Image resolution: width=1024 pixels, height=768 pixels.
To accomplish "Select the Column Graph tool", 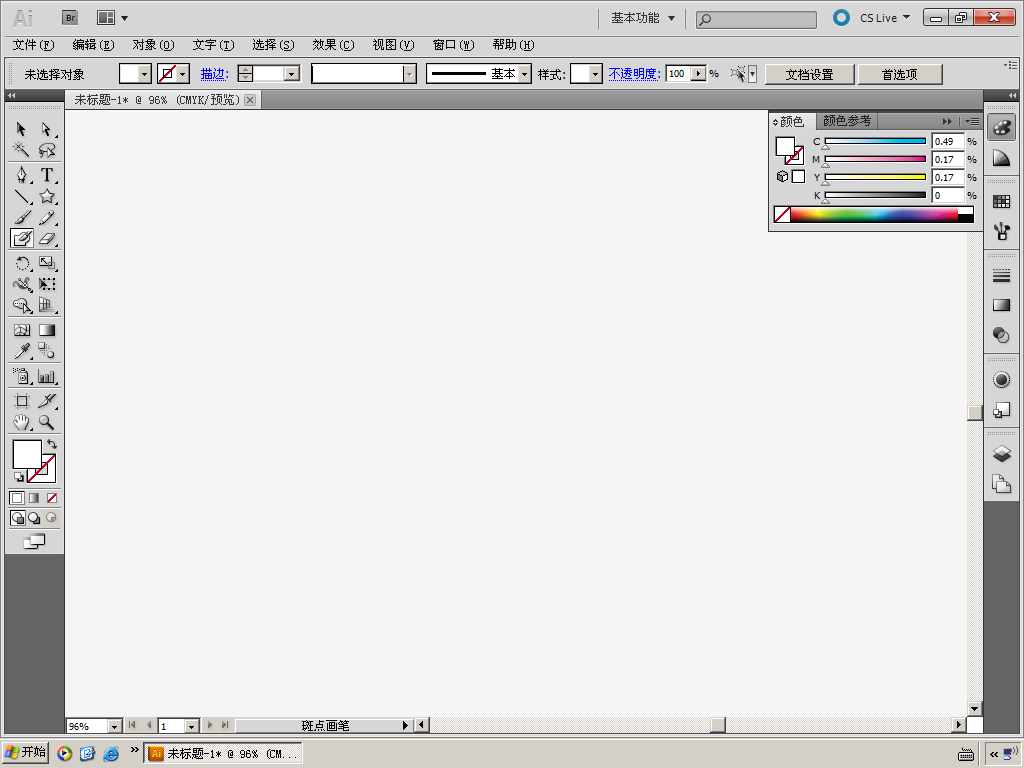I will (x=46, y=376).
